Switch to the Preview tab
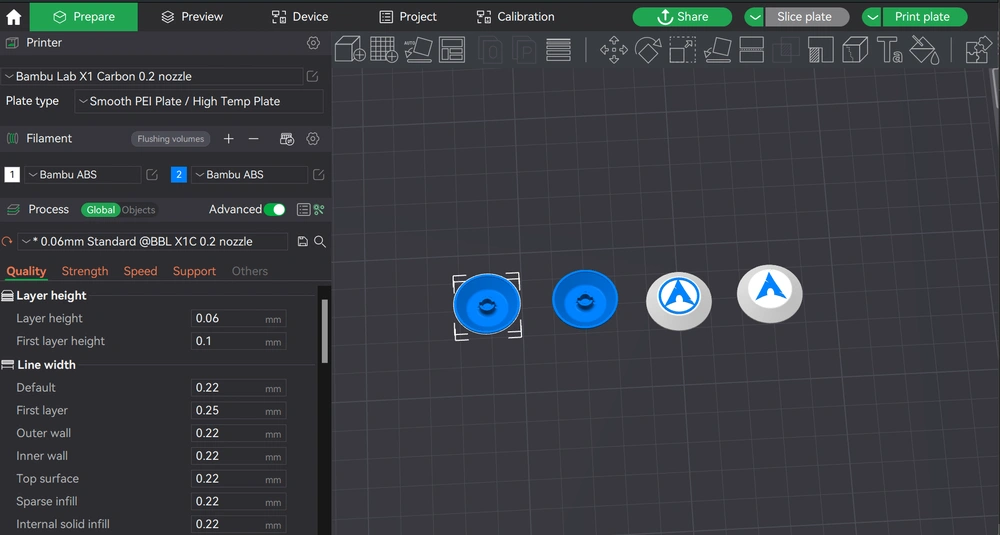1000x535 pixels. pos(192,17)
